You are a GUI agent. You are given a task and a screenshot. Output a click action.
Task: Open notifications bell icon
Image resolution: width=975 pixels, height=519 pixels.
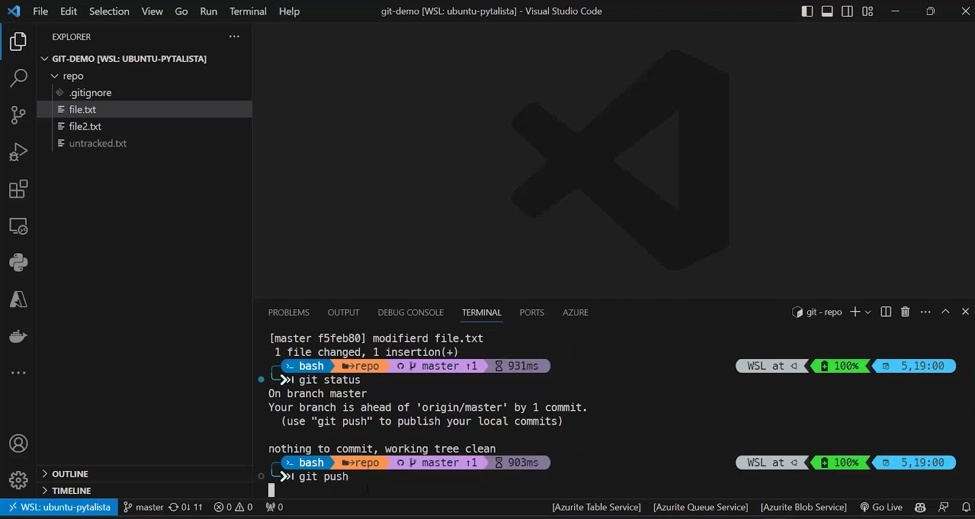tap(966, 507)
